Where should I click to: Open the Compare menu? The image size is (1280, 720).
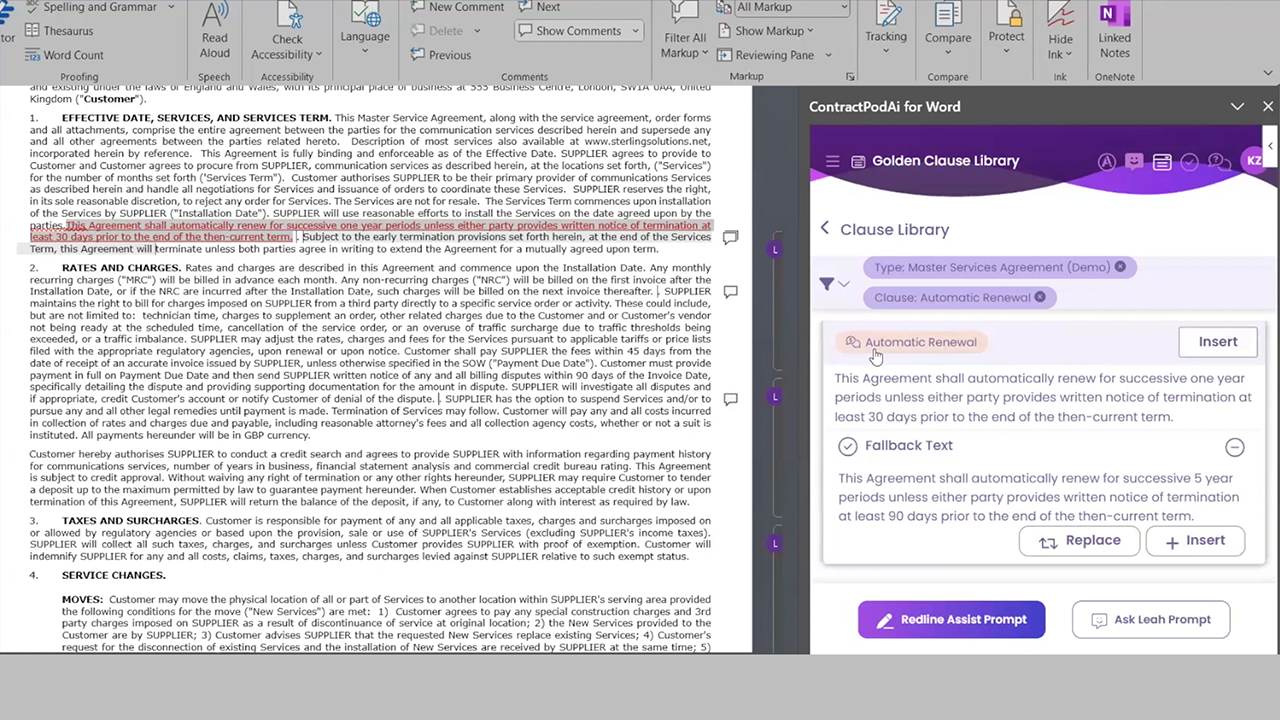click(x=948, y=28)
